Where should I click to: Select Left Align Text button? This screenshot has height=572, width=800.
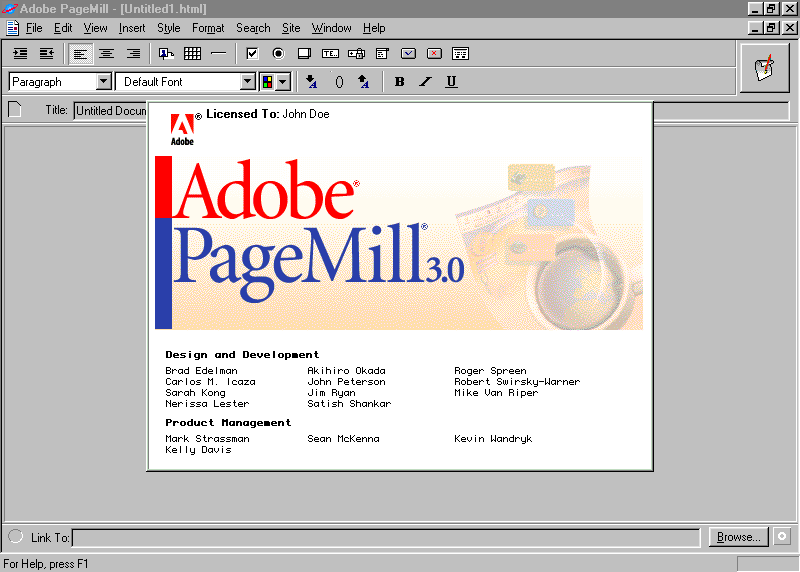(x=80, y=54)
